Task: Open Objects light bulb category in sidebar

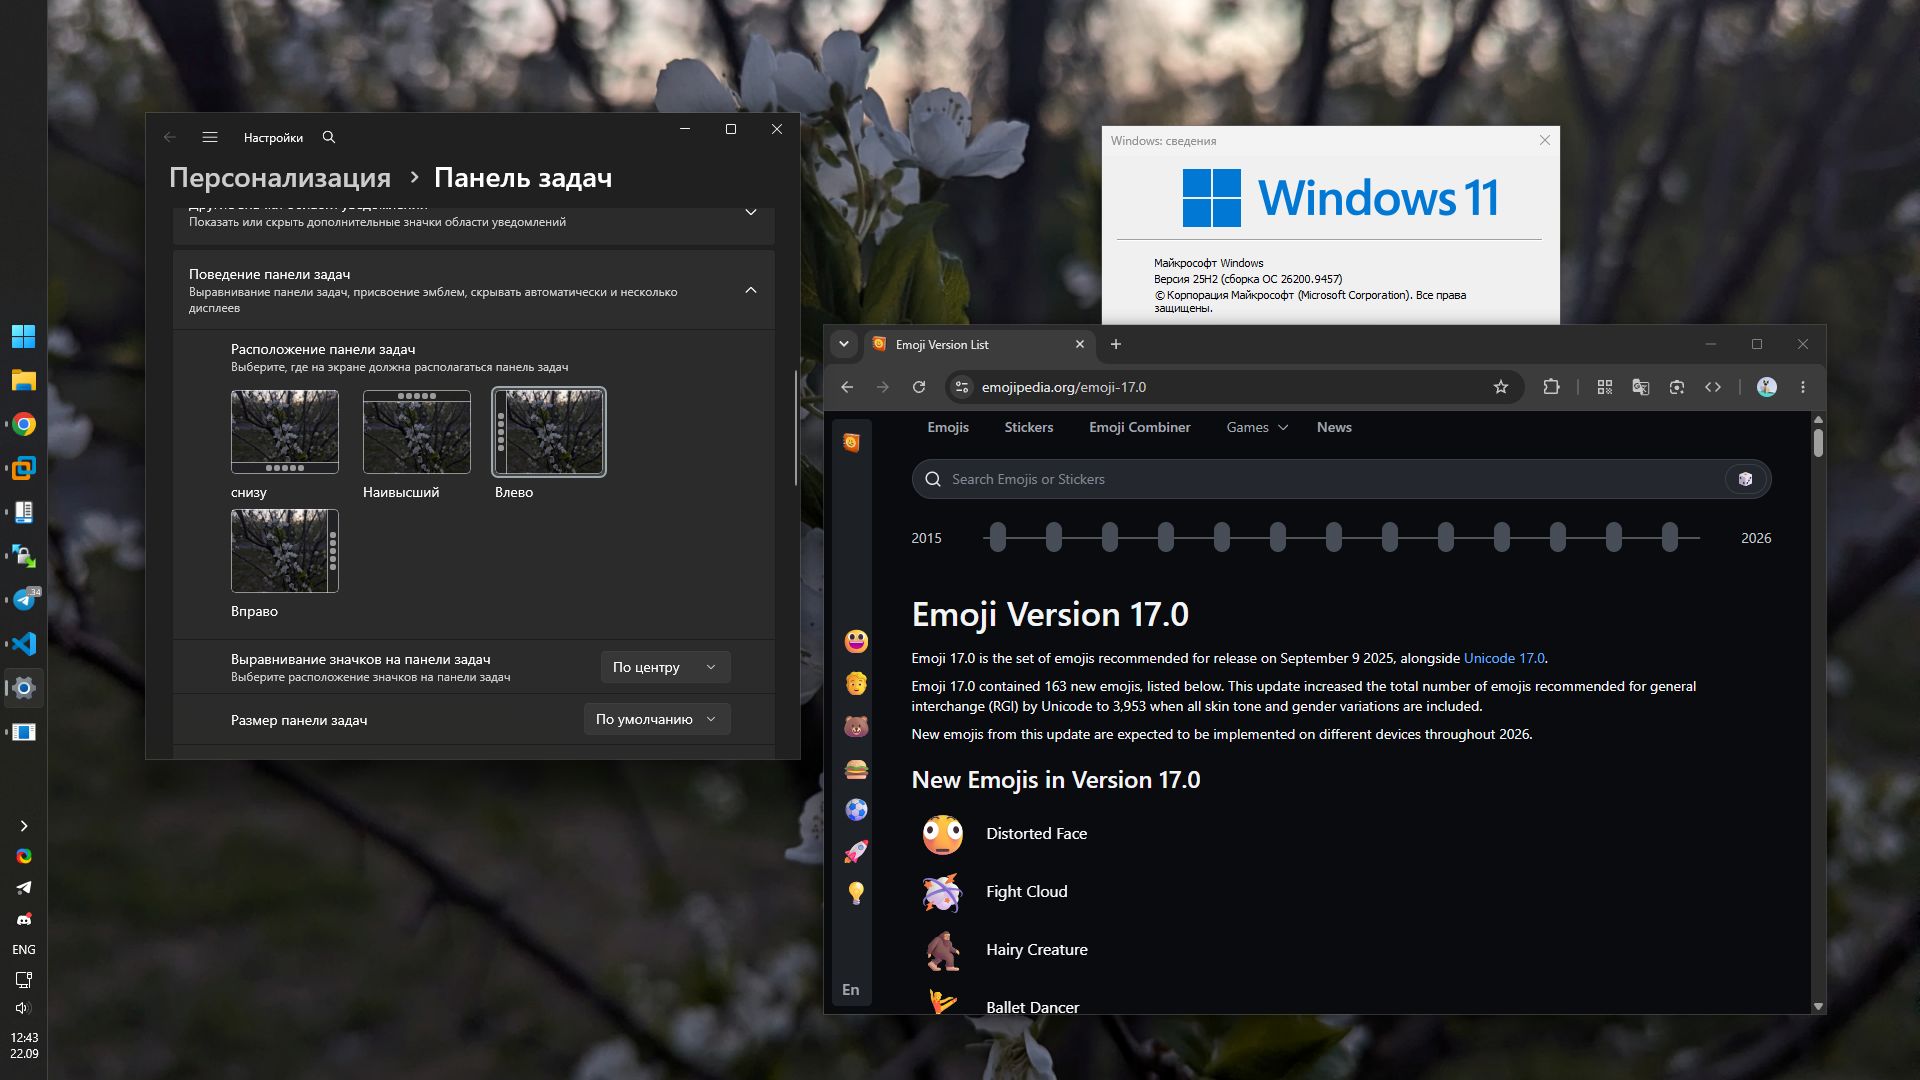Action: [856, 893]
